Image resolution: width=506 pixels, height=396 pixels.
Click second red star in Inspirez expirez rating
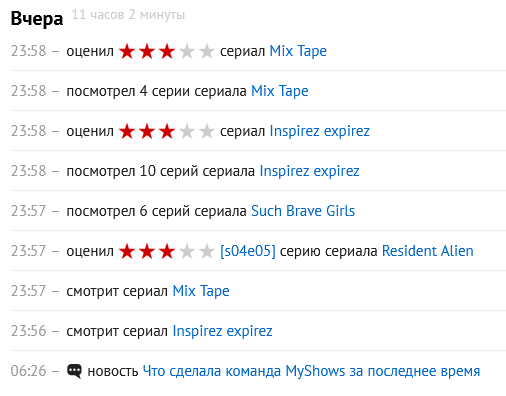(147, 131)
